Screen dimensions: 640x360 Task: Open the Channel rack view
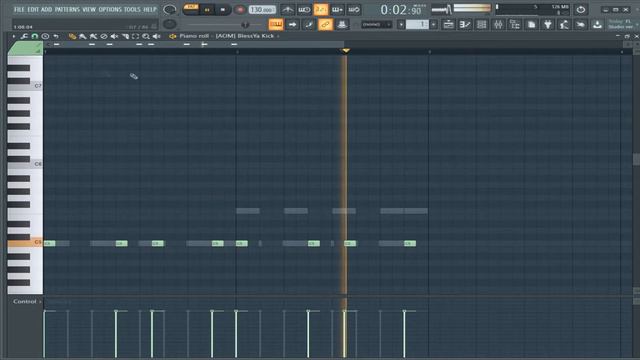[x=482, y=24]
